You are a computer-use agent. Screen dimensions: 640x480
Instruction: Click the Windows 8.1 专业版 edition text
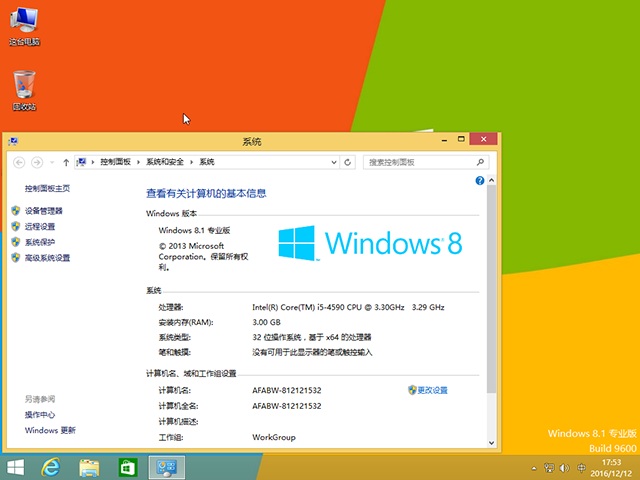click(194, 230)
